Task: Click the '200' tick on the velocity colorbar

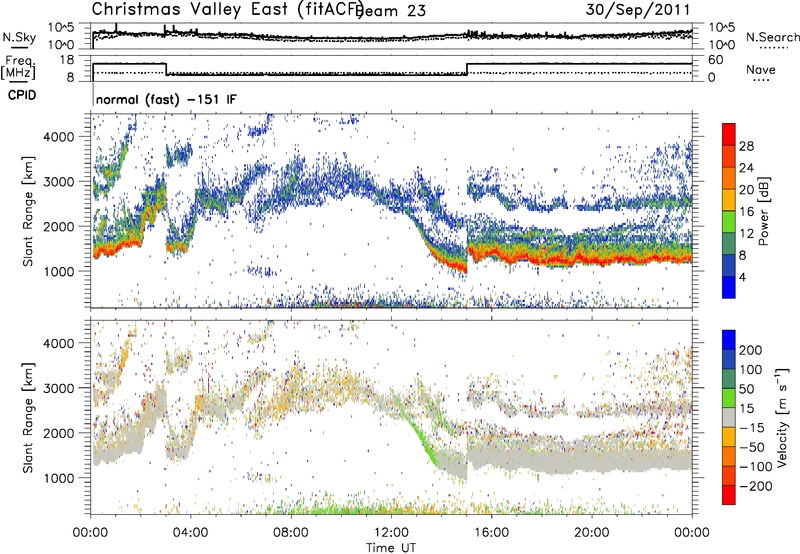Action: pyautogui.click(x=751, y=350)
